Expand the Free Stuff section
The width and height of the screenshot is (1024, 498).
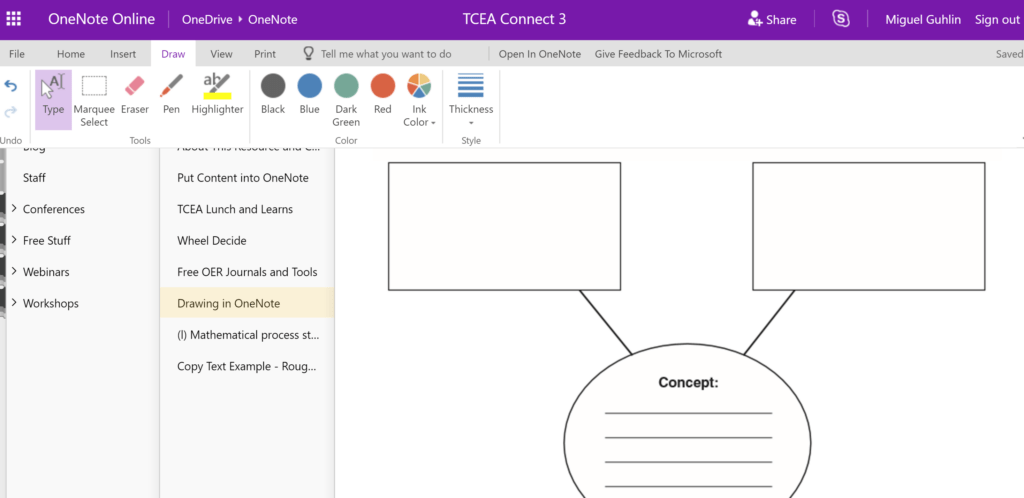pos(14,240)
